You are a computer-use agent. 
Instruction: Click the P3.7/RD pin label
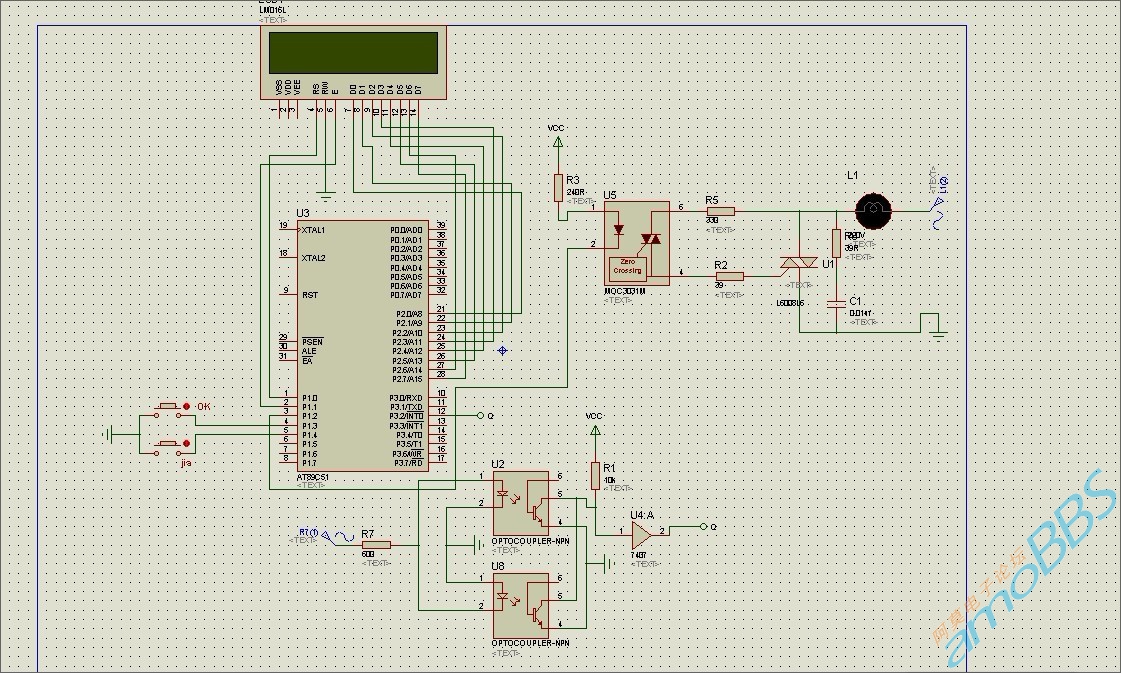tap(408, 463)
